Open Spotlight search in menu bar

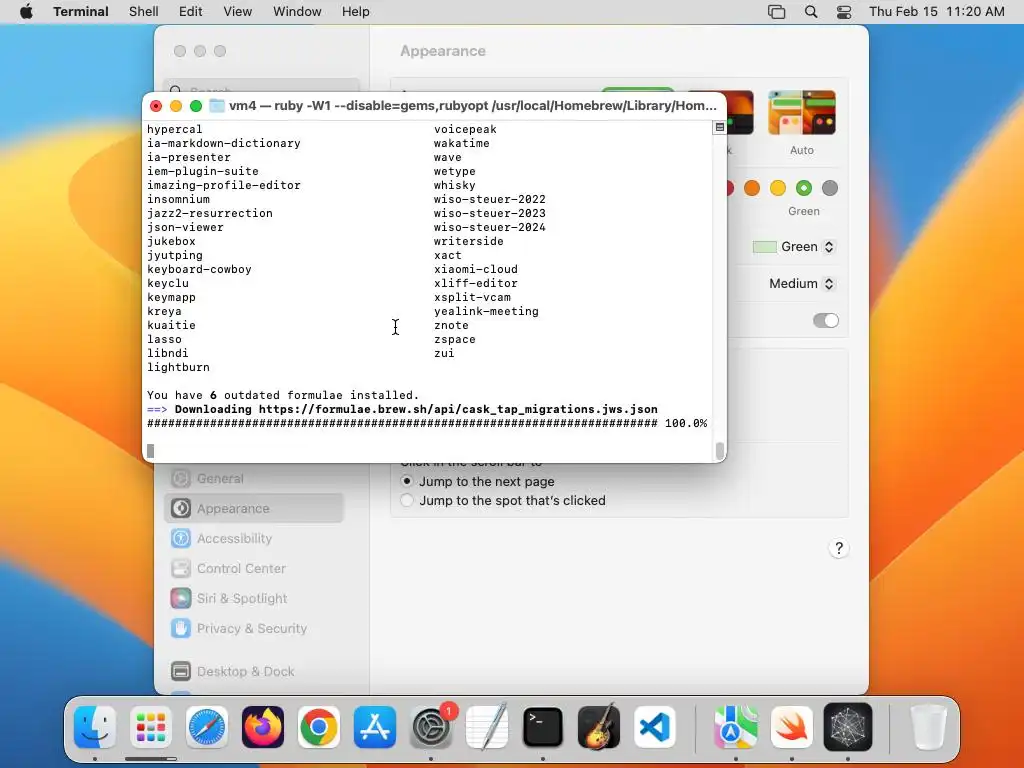[810, 12]
